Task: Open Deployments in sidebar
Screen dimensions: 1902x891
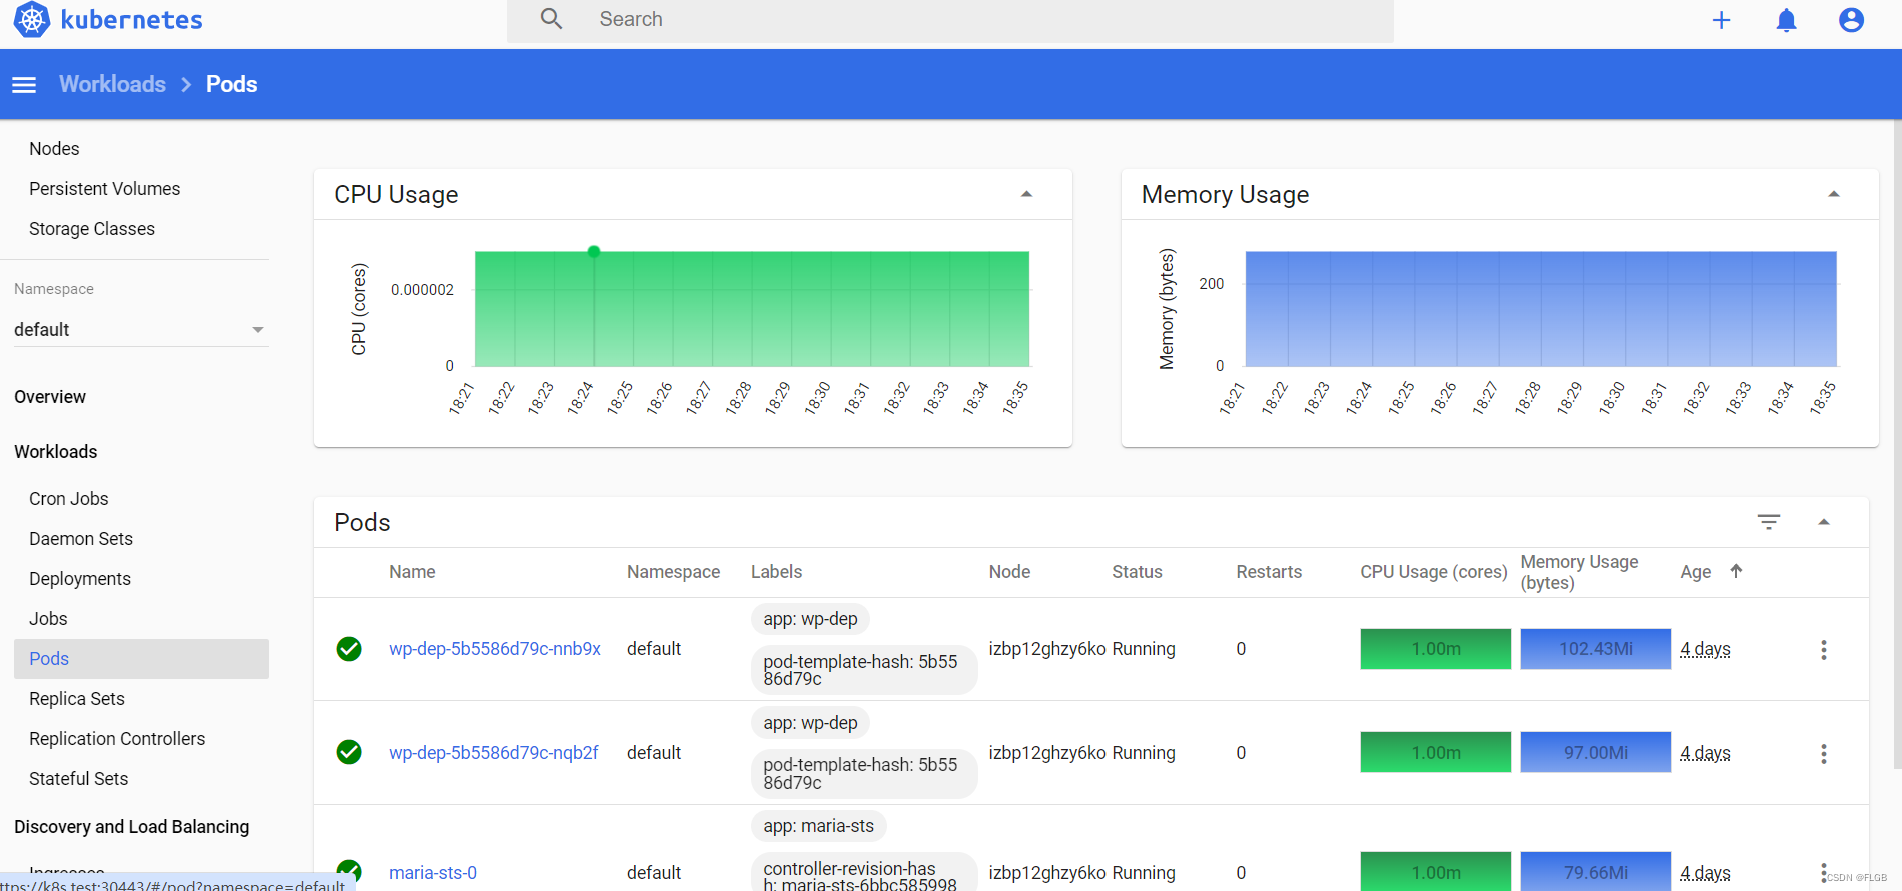Action: point(80,579)
